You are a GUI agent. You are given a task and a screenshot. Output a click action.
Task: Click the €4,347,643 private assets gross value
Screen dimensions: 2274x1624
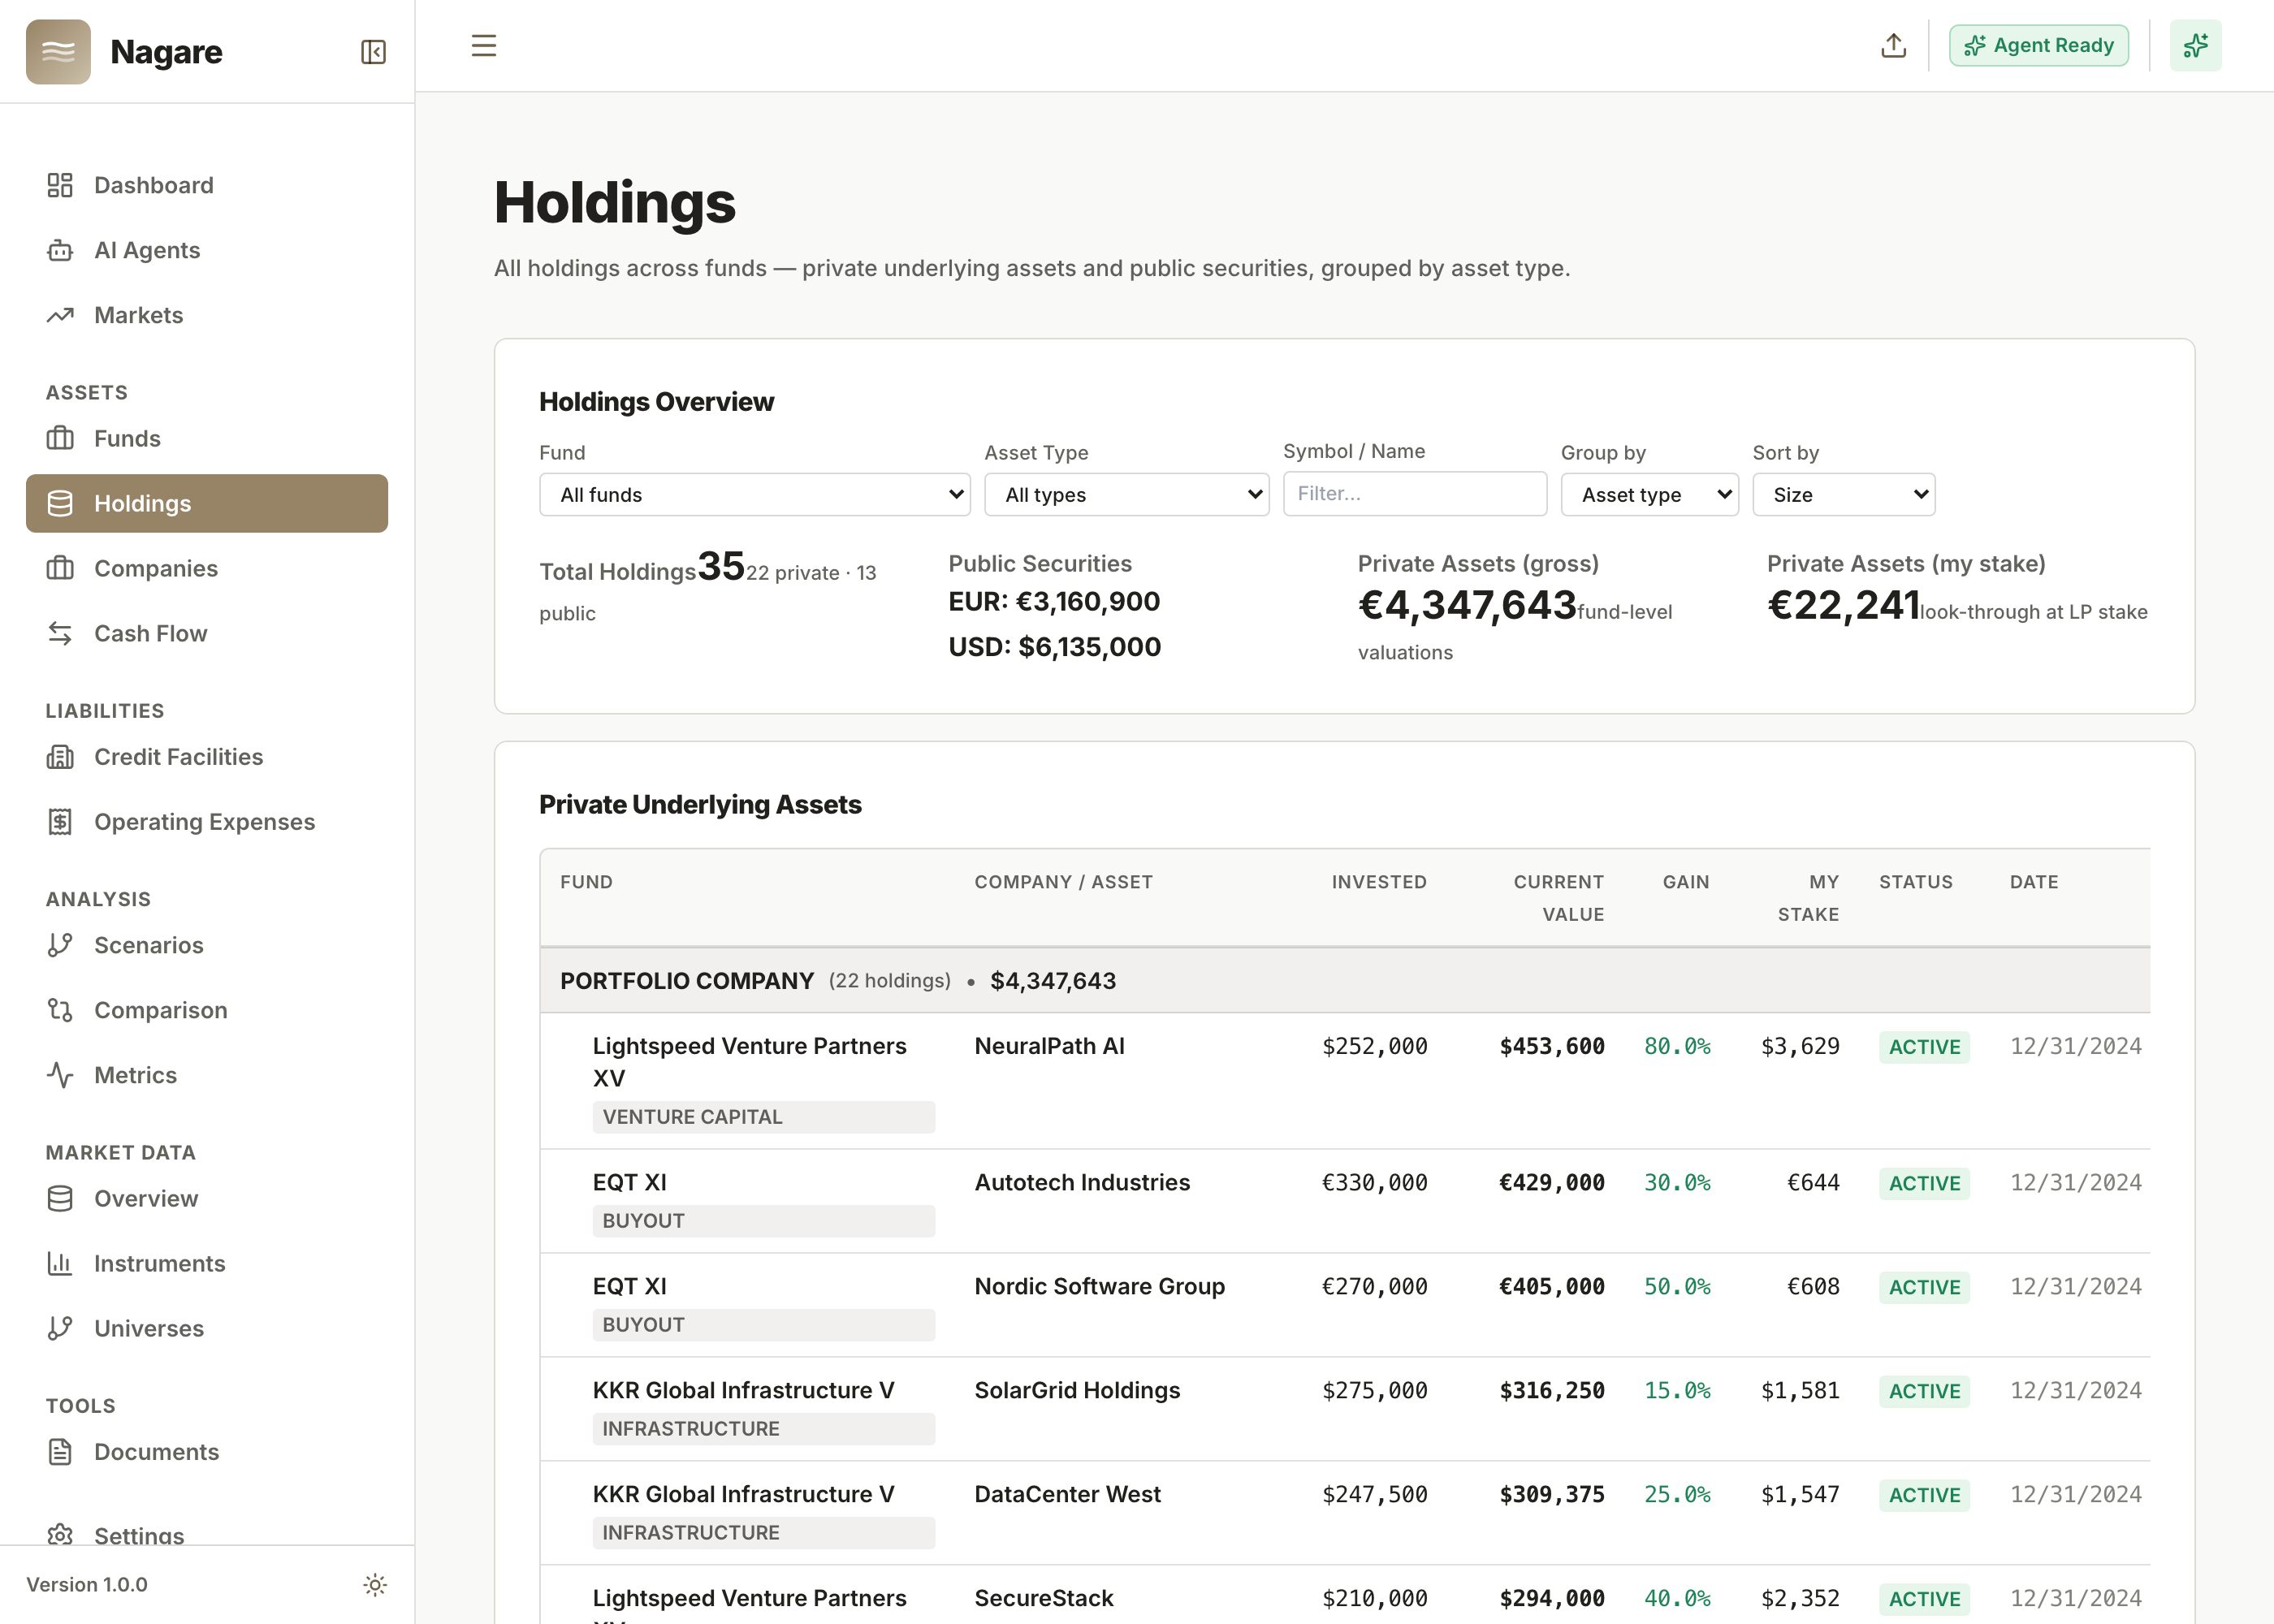pos(1466,605)
